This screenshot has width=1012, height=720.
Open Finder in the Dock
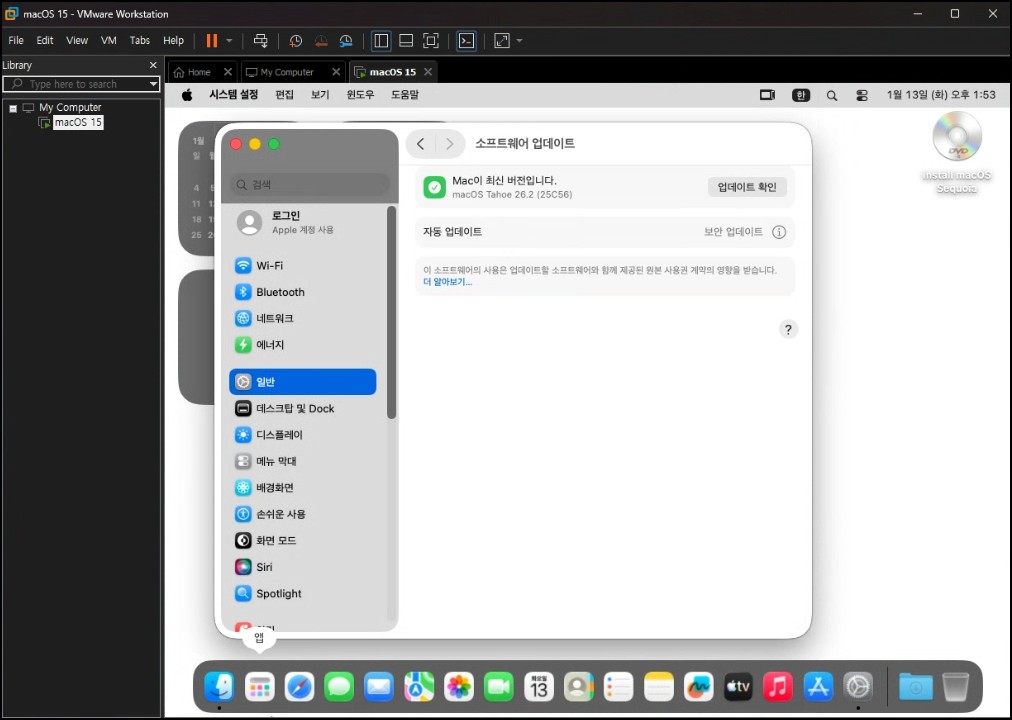click(x=219, y=686)
